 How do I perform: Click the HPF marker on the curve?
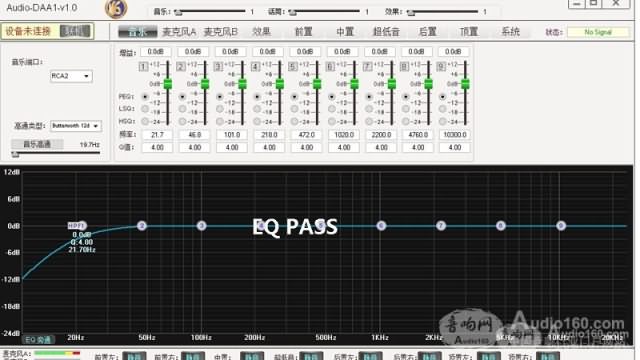point(77,226)
